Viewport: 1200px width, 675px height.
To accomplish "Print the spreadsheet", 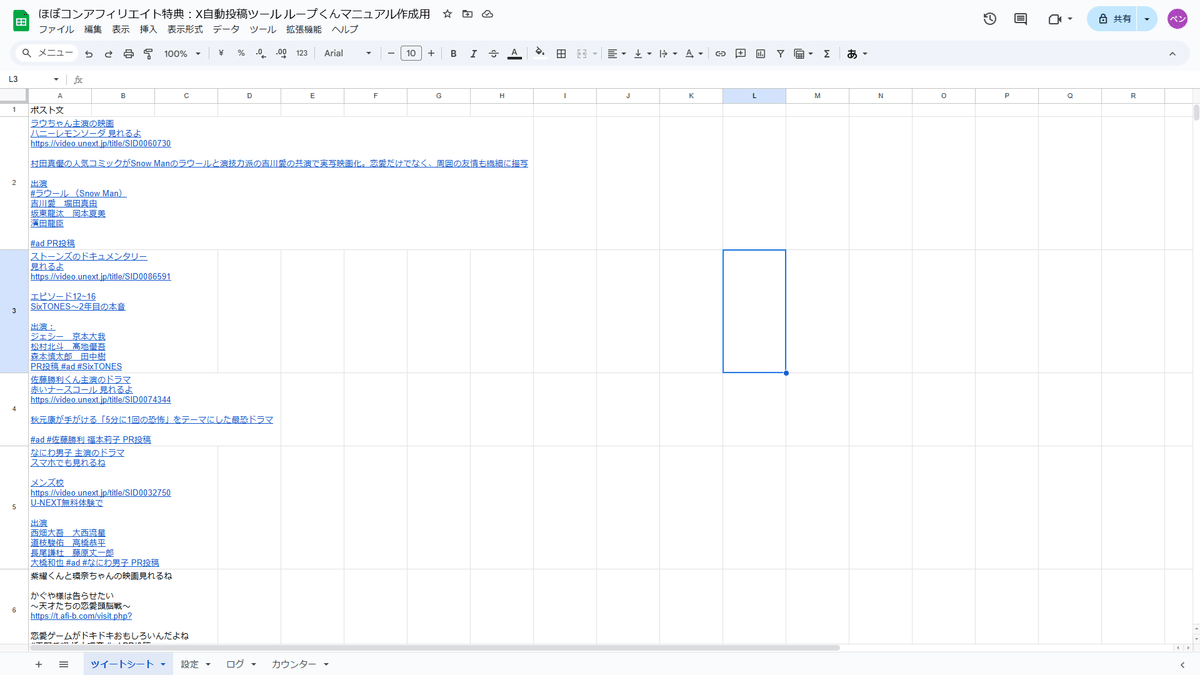I will pyautogui.click(x=128, y=54).
